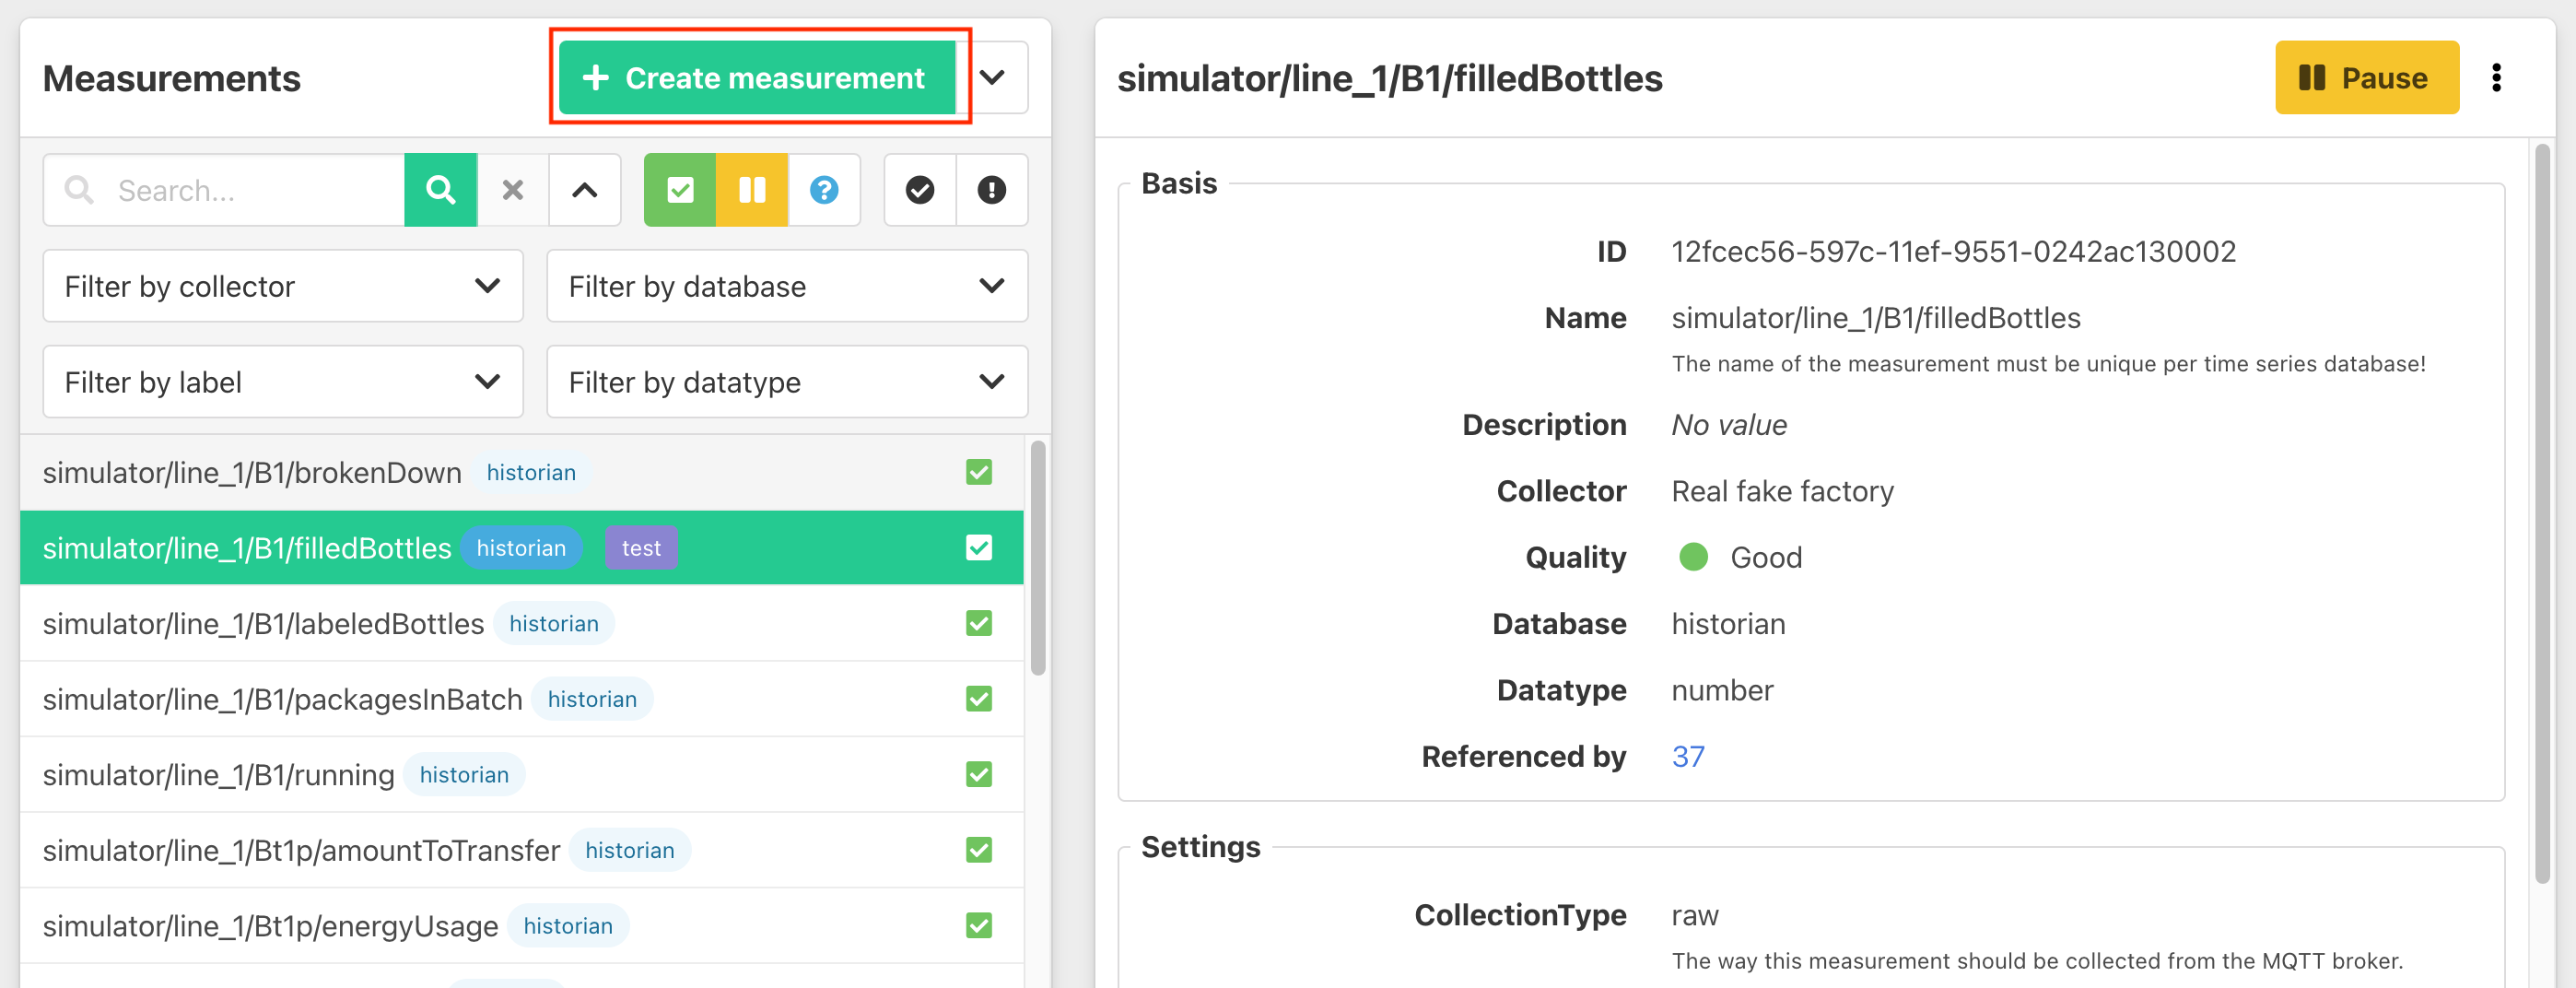The image size is (2576, 988).
Task: Clear the search with the X icon
Action: [x=513, y=190]
